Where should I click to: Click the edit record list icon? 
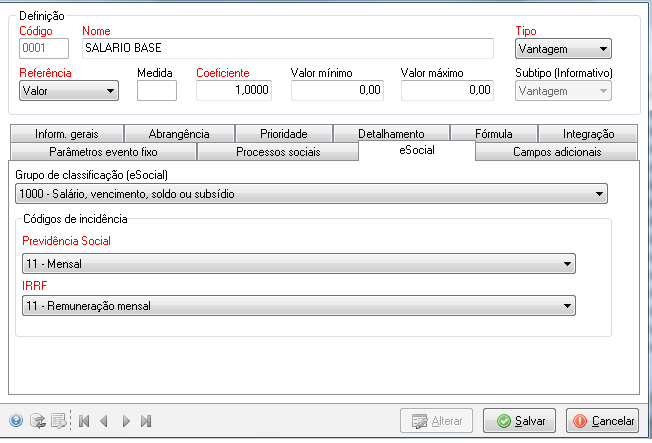point(58,421)
